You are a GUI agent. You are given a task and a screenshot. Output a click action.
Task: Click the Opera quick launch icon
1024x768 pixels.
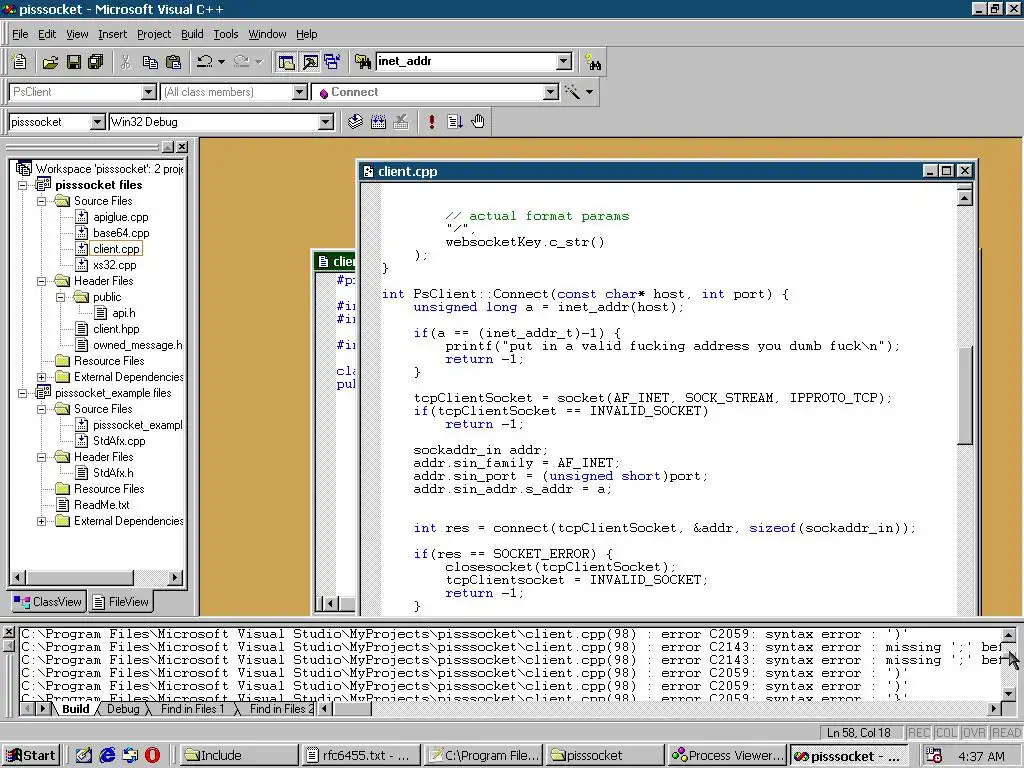click(x=152, y=756)
